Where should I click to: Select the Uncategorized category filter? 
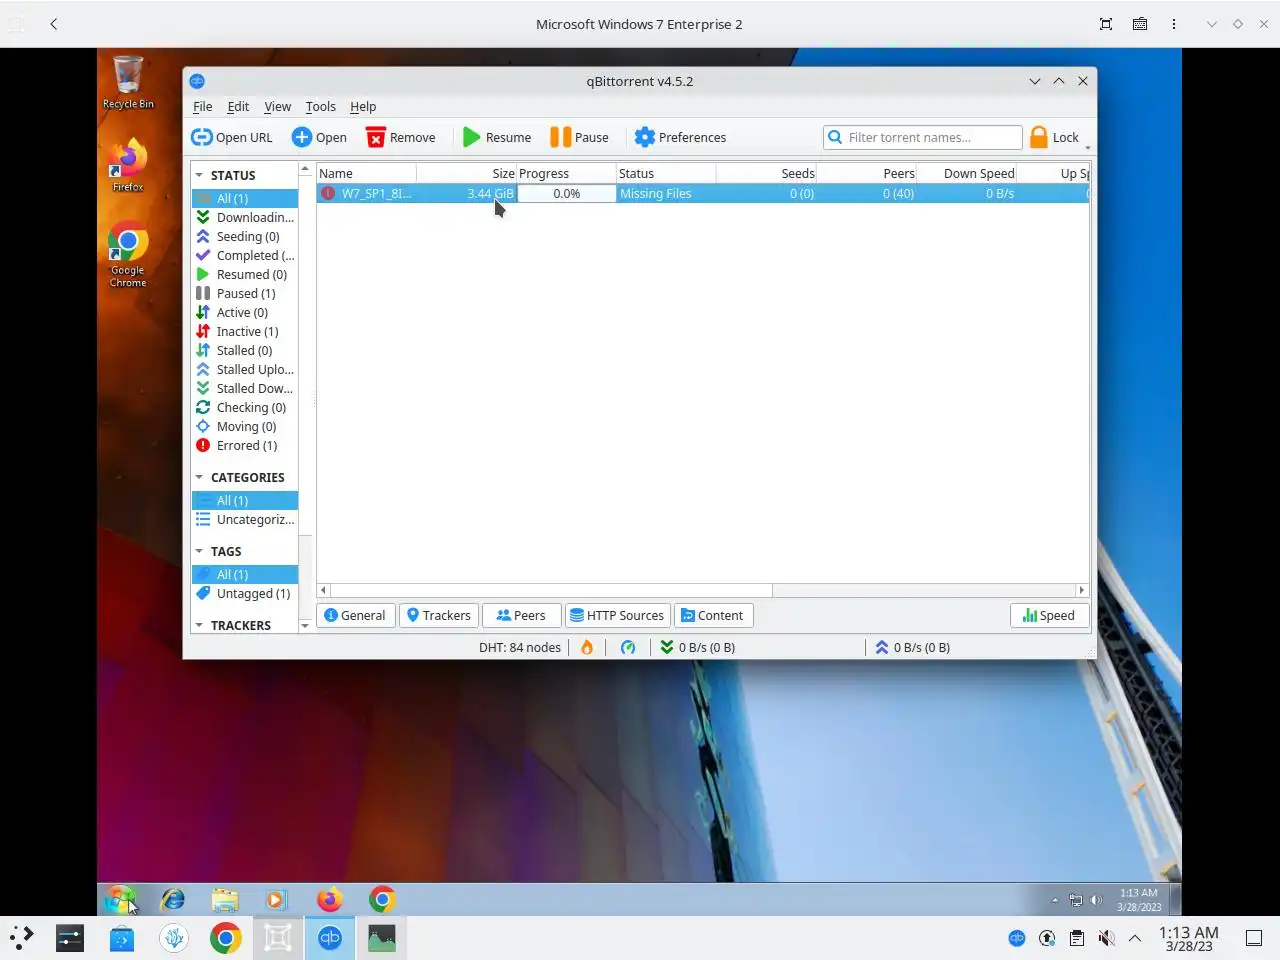point(245,519)
